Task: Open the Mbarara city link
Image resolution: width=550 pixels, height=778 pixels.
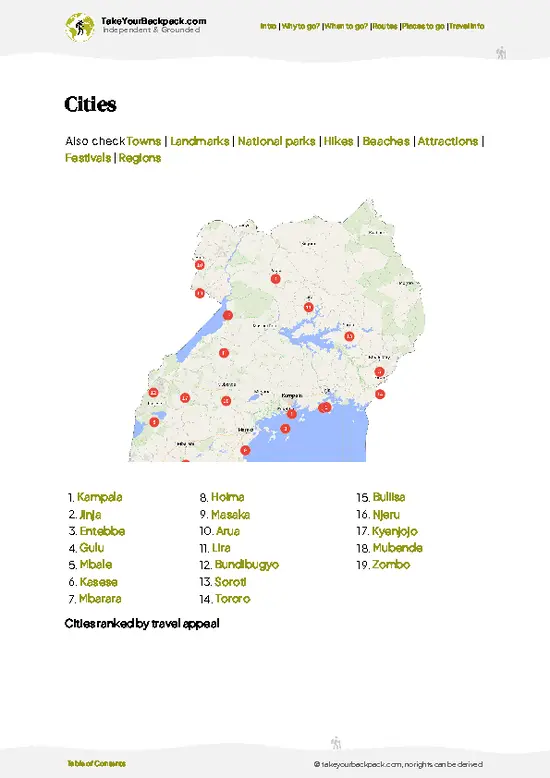Action: 100,599
